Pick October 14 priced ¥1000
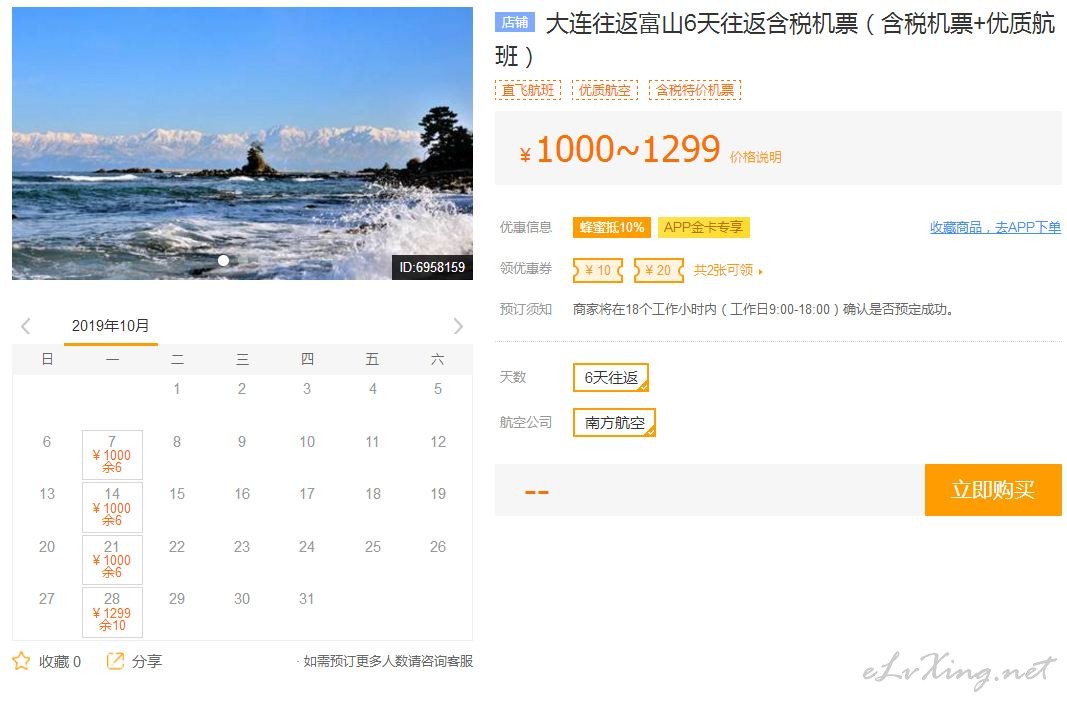Image resolution: width=1067 pixels, height=704 pixels. 112,507
